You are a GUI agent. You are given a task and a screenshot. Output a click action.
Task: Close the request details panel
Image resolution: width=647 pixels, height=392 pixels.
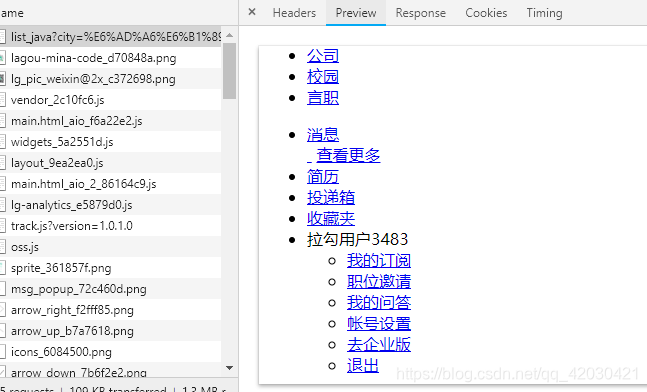(252, 12)
